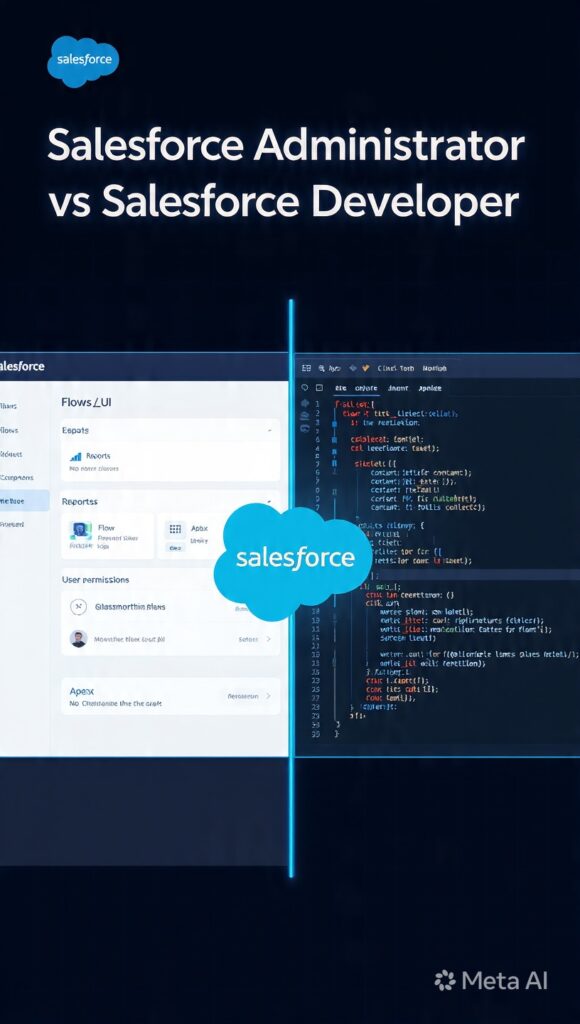
Task: Open the Flow card under Reportss
Action: 108,535
